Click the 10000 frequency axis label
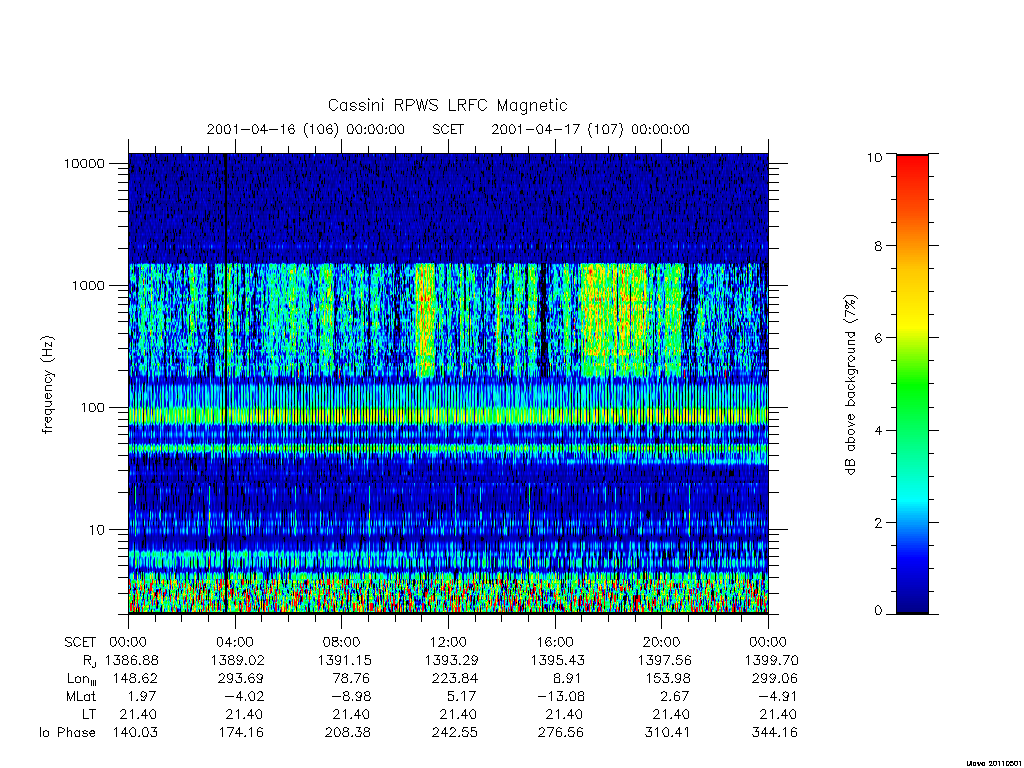Screen dimensions: 1024x768 (84, 163)
